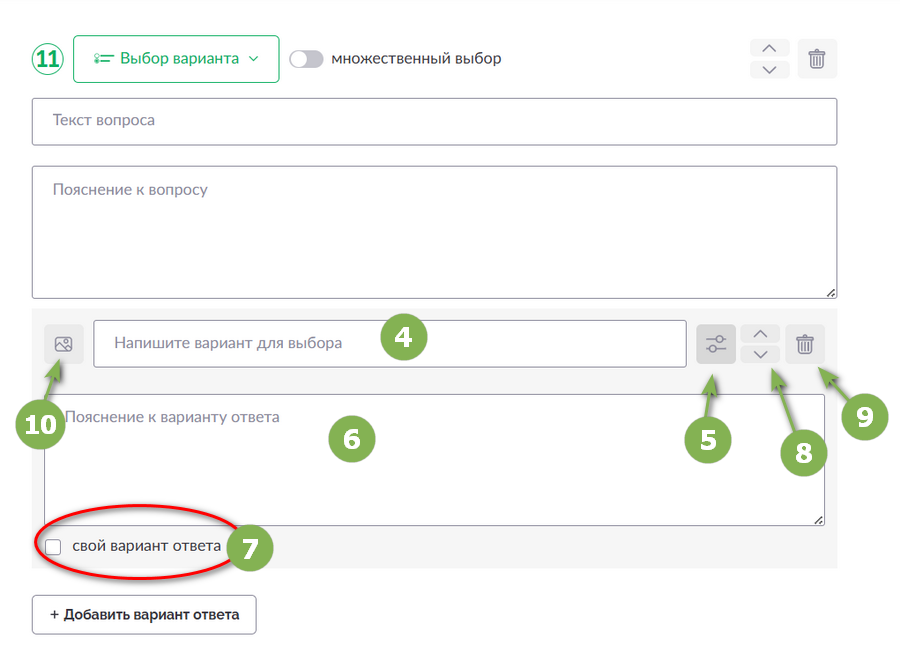
Task: Add image to answer option
Action: tap(64, 344)
